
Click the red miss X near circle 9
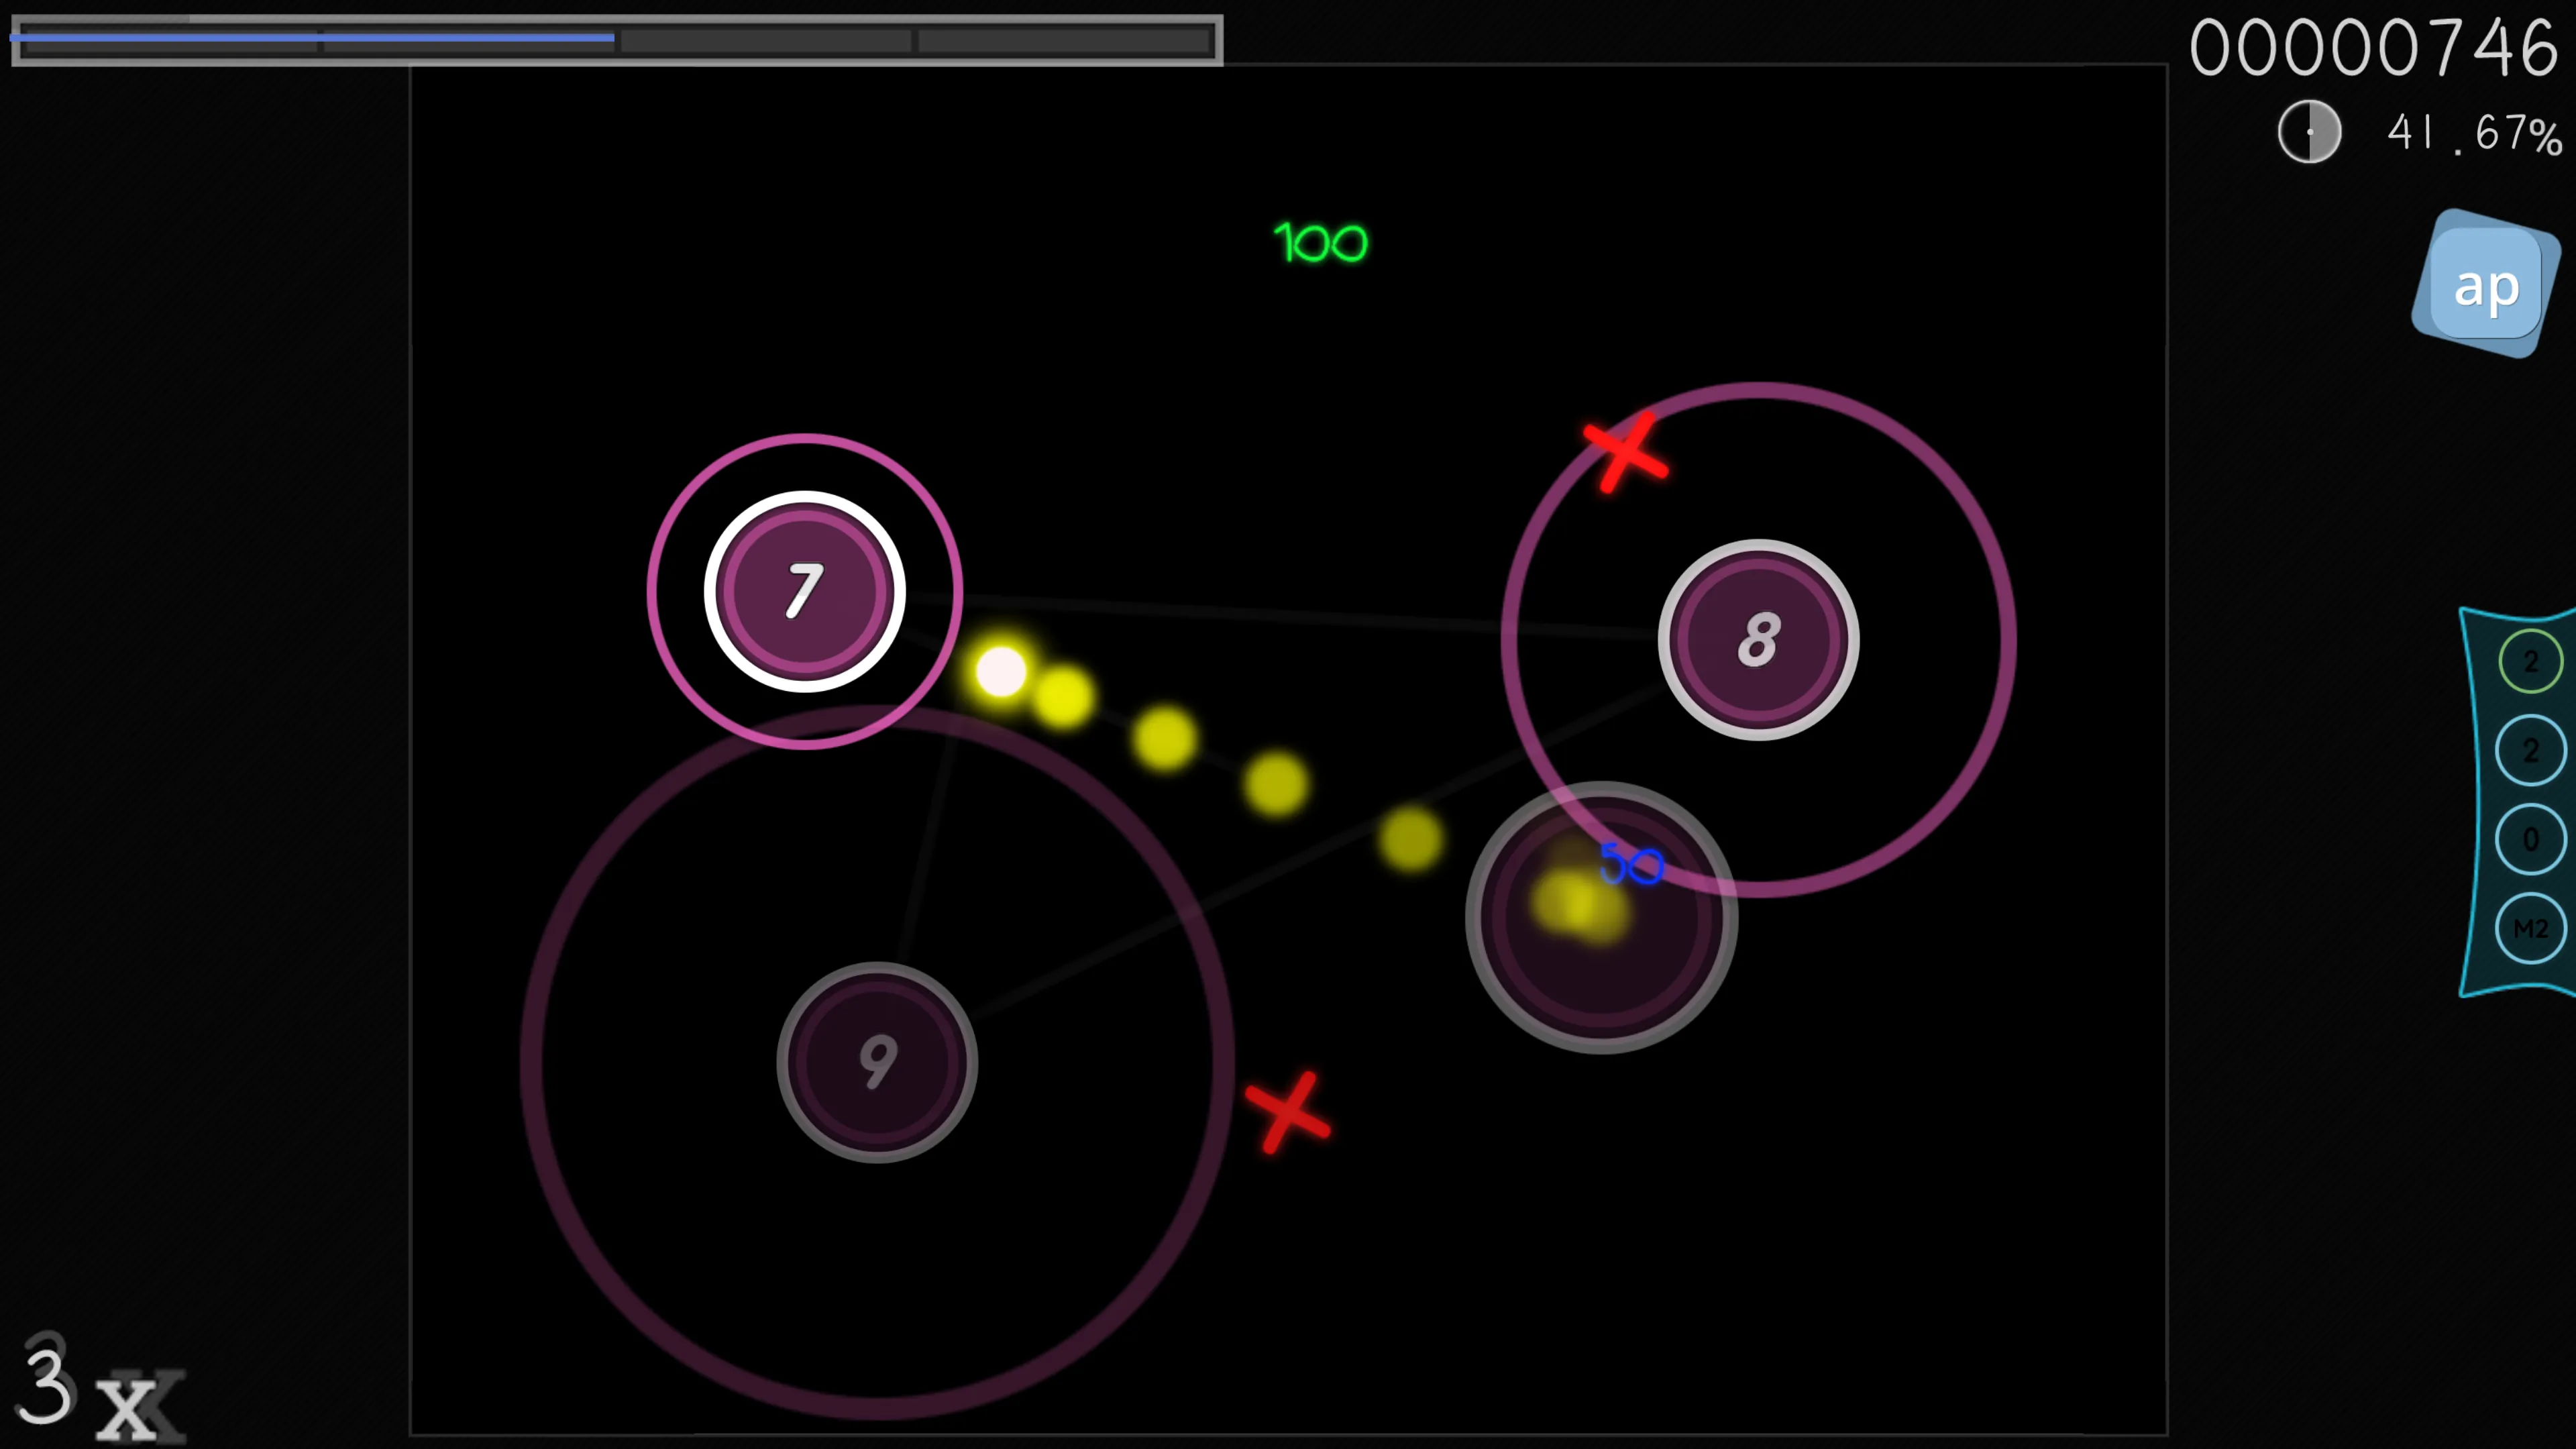click(1288, 1112)
